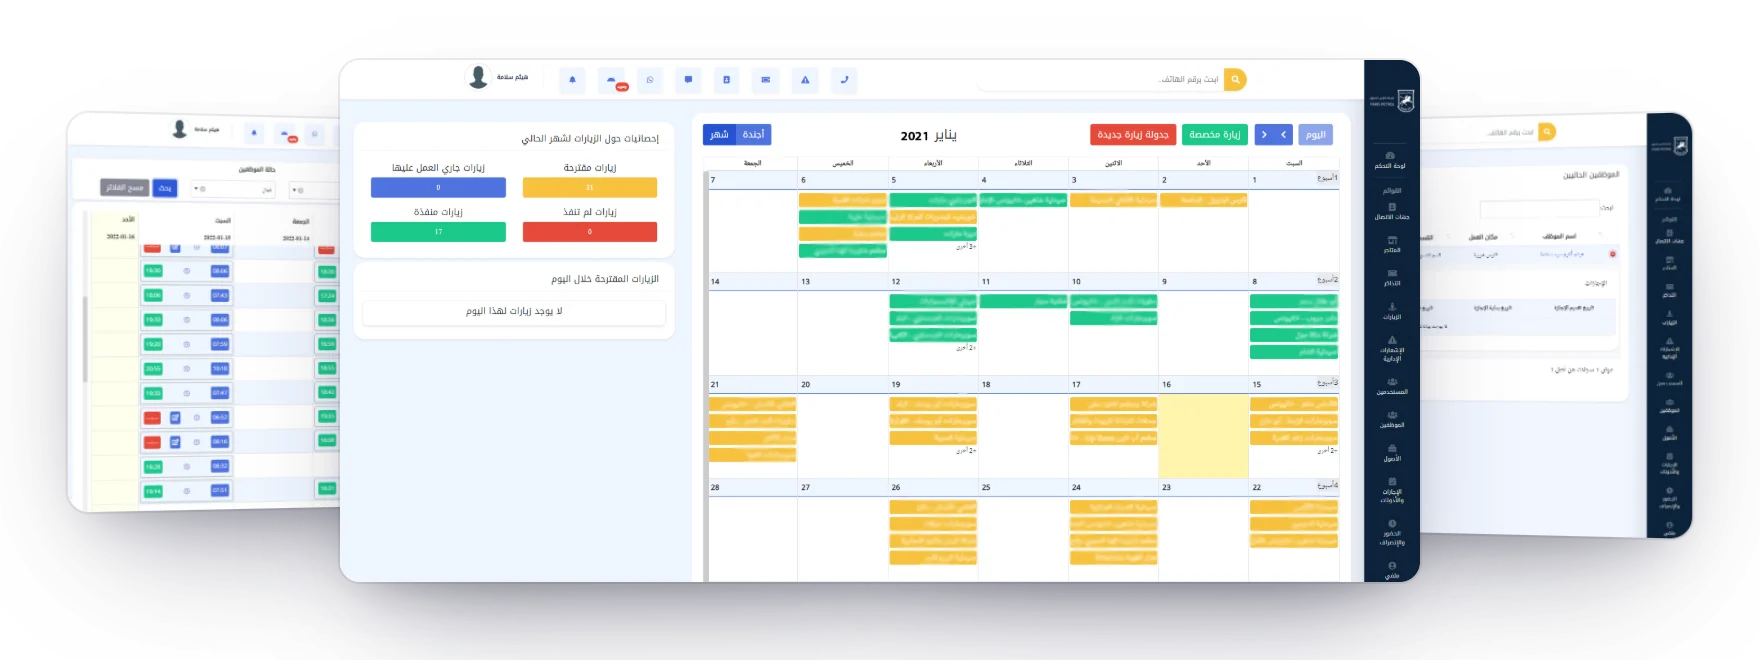Click the +2 more link on day 19

966,451
